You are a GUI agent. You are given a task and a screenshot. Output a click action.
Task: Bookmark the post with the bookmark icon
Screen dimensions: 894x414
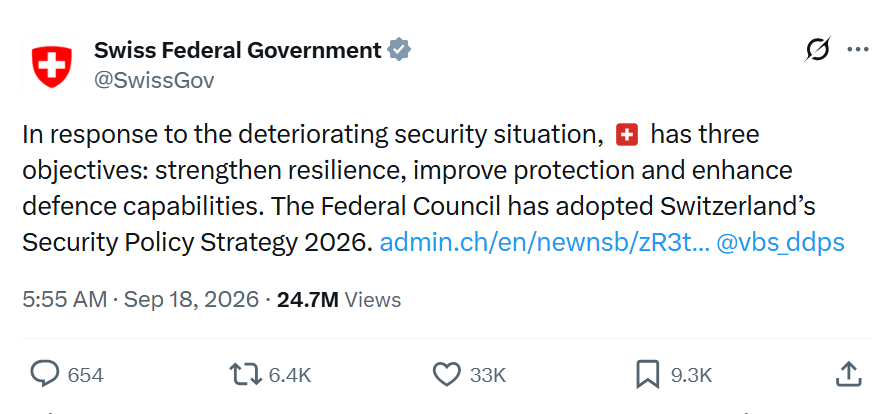click(647, 375)
